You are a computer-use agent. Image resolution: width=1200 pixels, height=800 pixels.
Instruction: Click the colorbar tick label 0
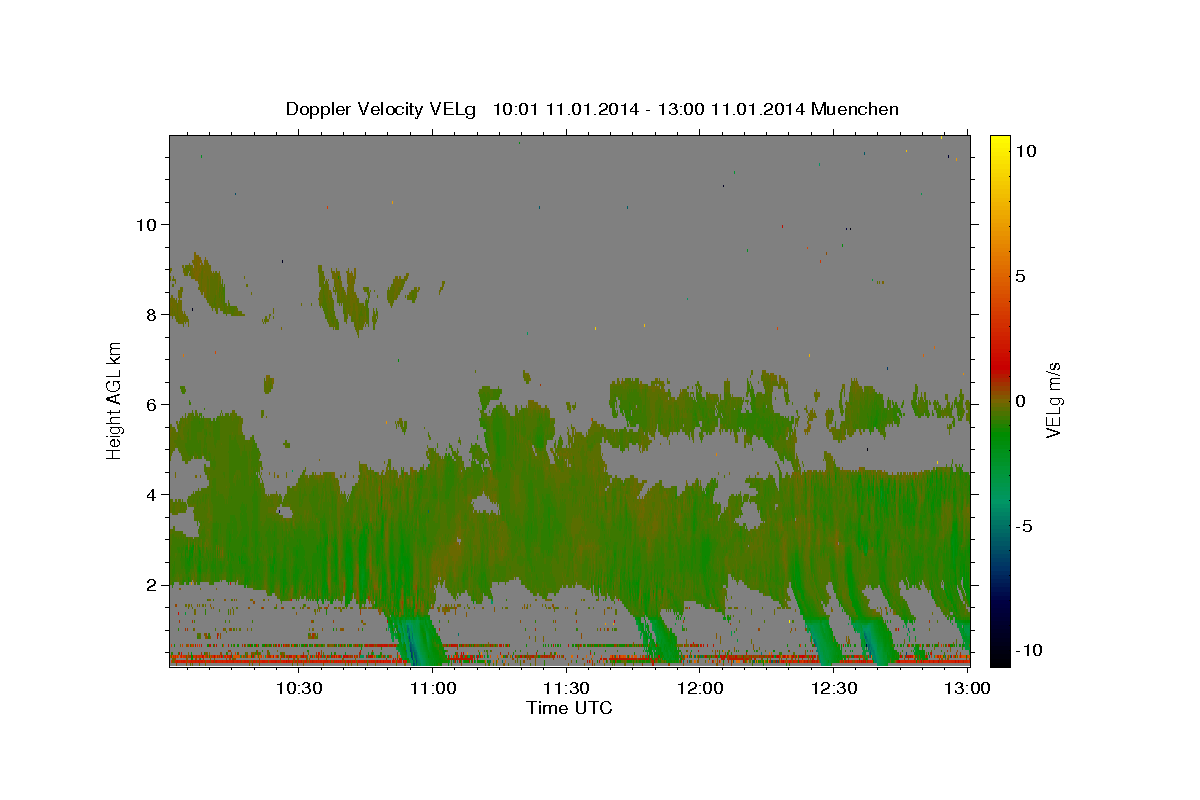point(1020,401)
